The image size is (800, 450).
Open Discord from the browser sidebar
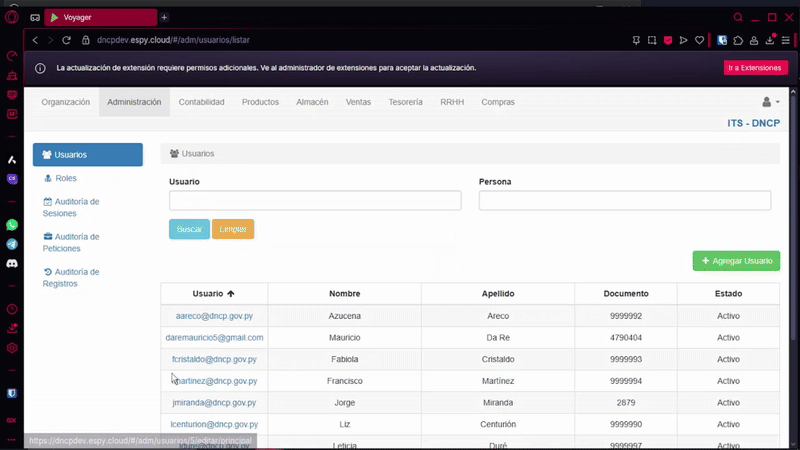click(x=12, y=263)
